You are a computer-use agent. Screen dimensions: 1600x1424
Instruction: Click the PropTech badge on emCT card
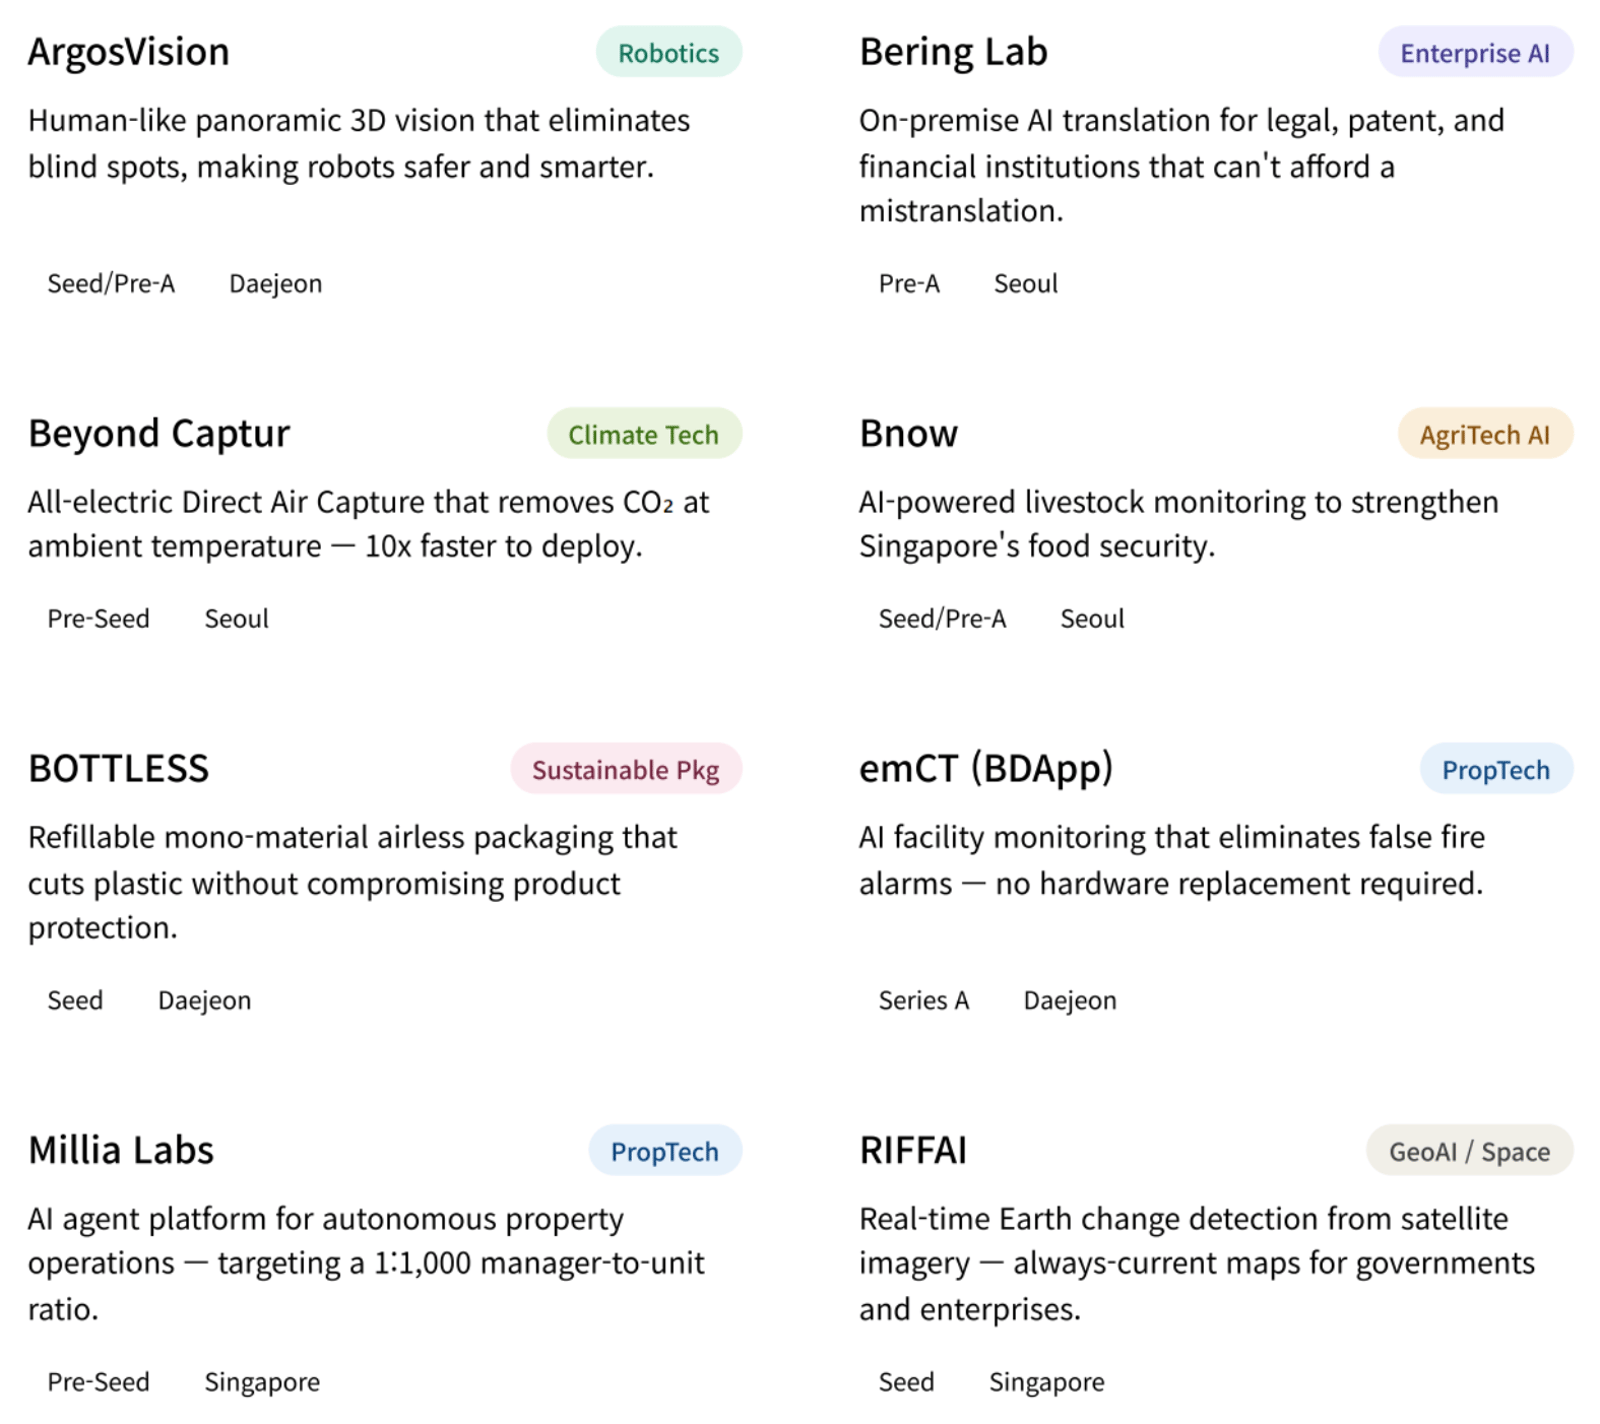(x=1495, y=770)
